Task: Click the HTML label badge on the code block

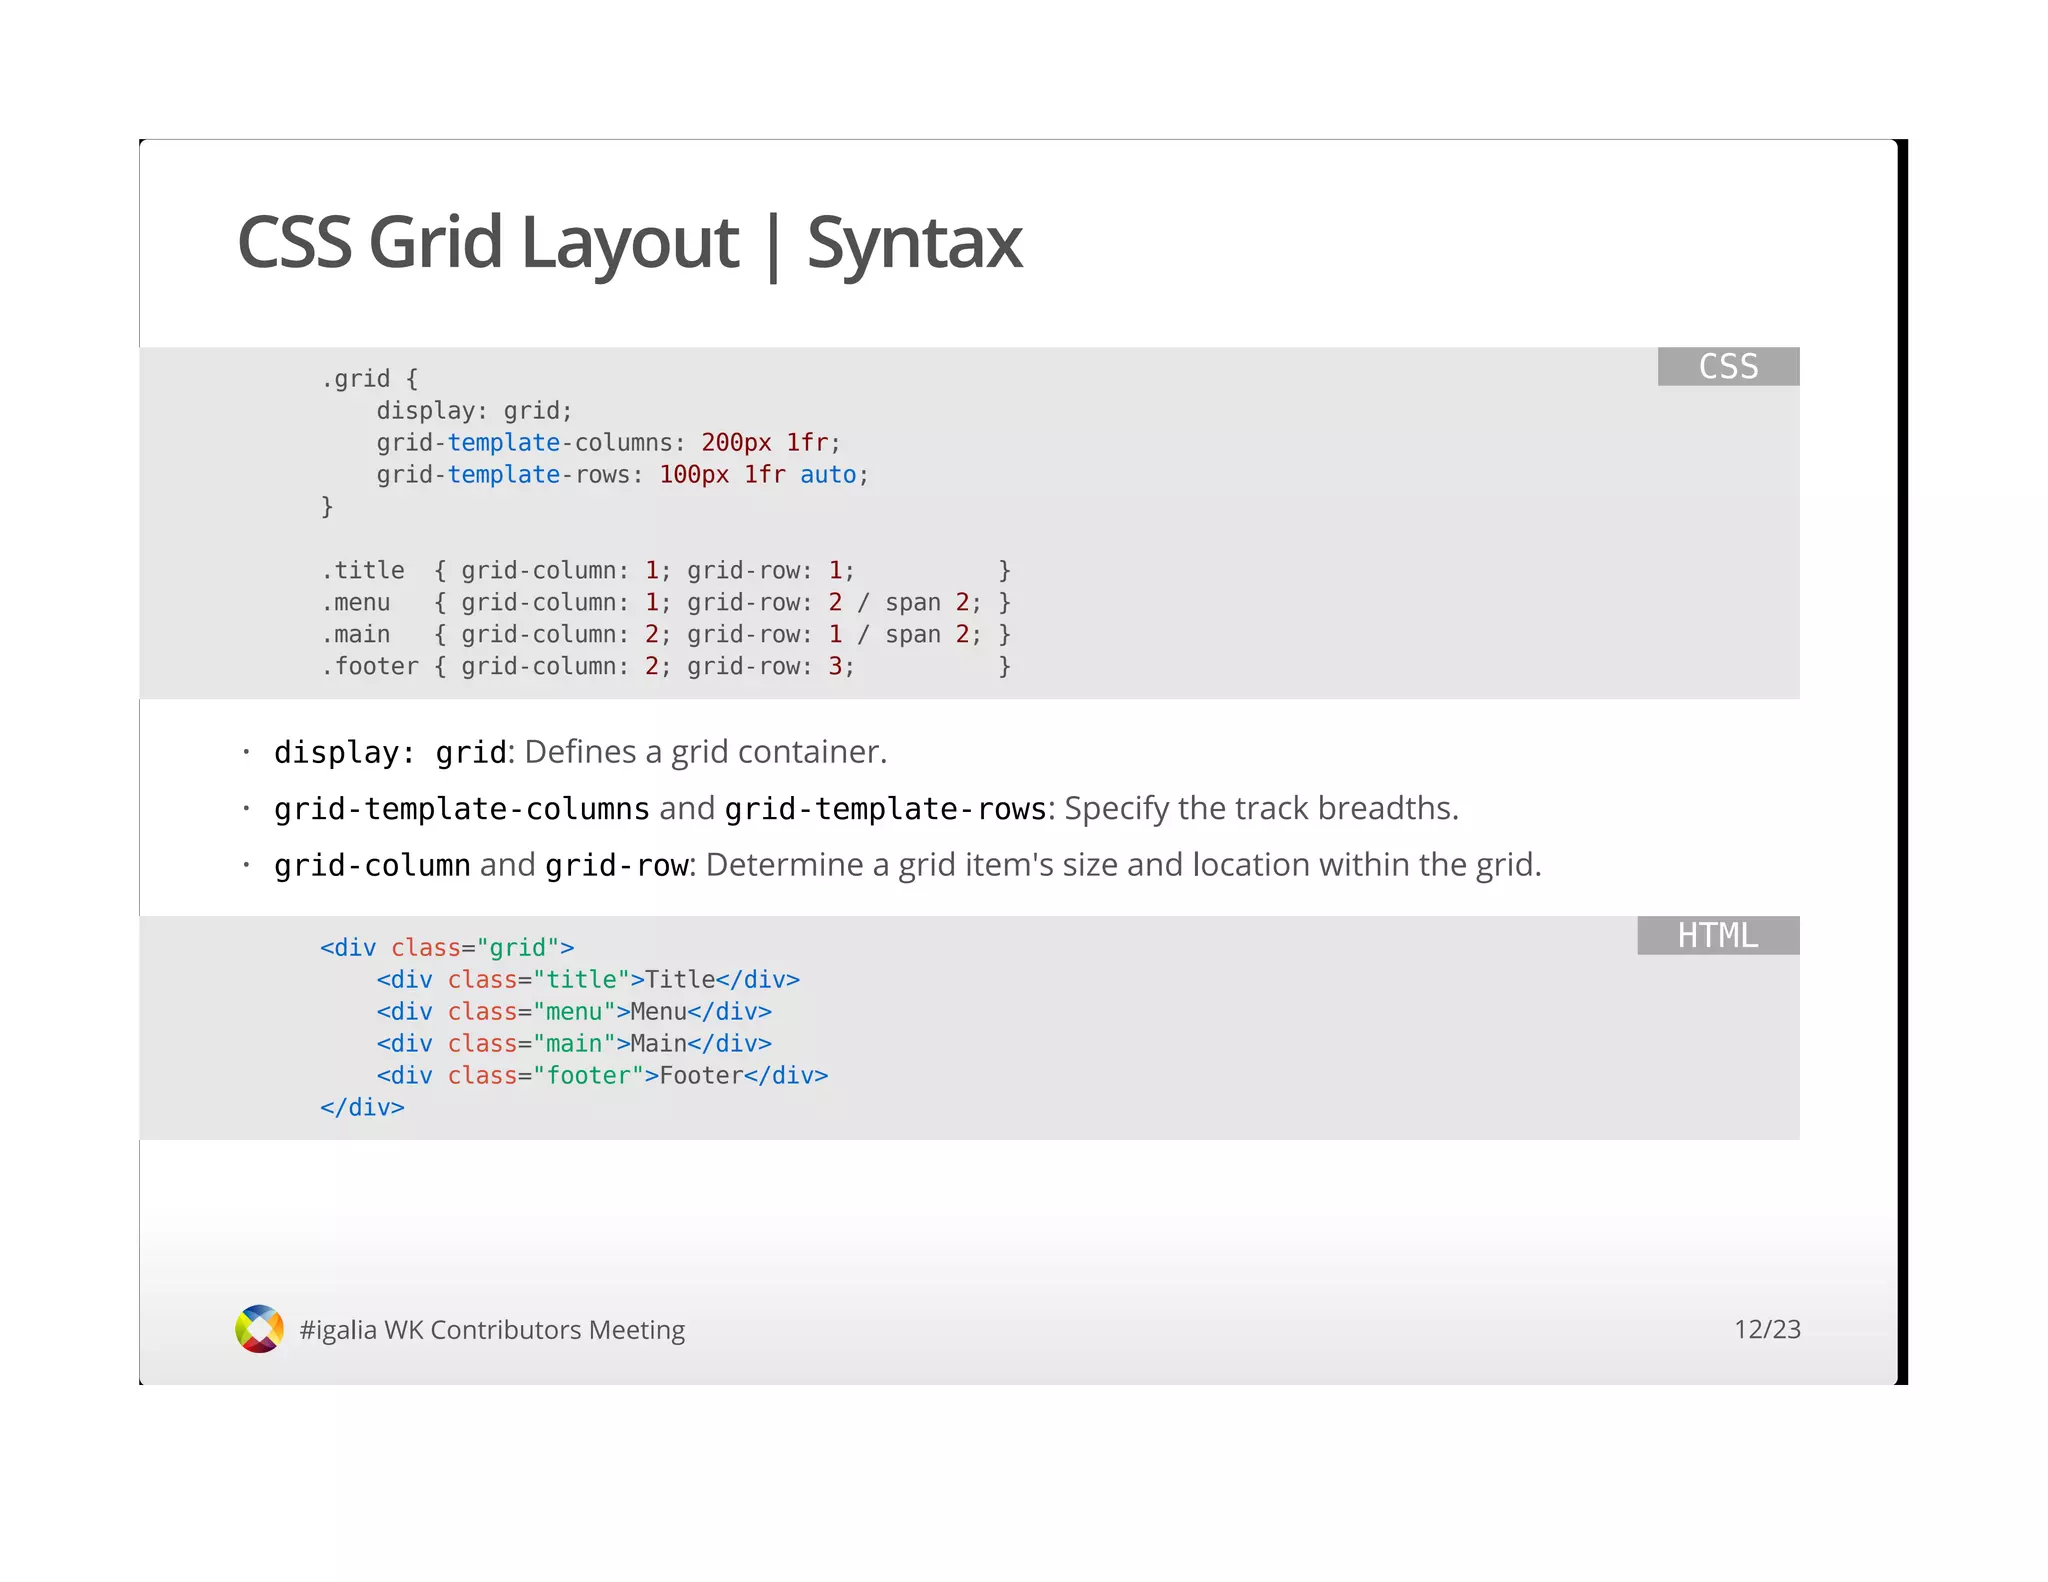Action: point(1718,935)
